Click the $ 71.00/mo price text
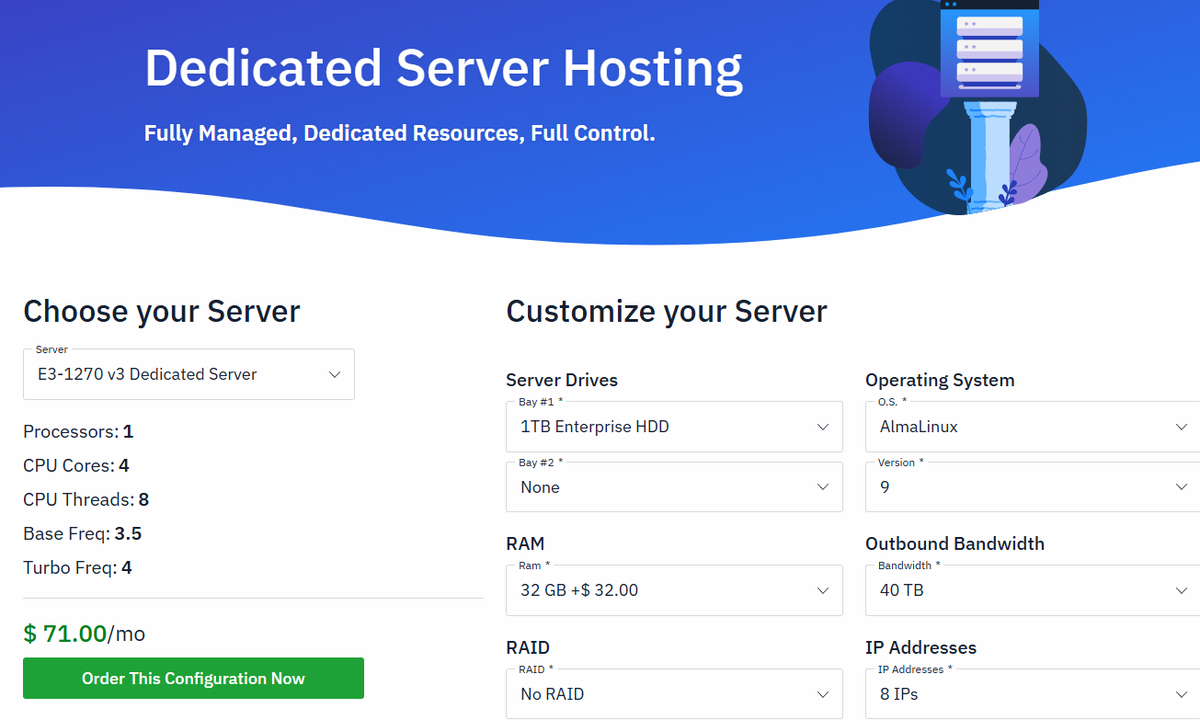The image size is (1200, 720). tap(84, 633)
